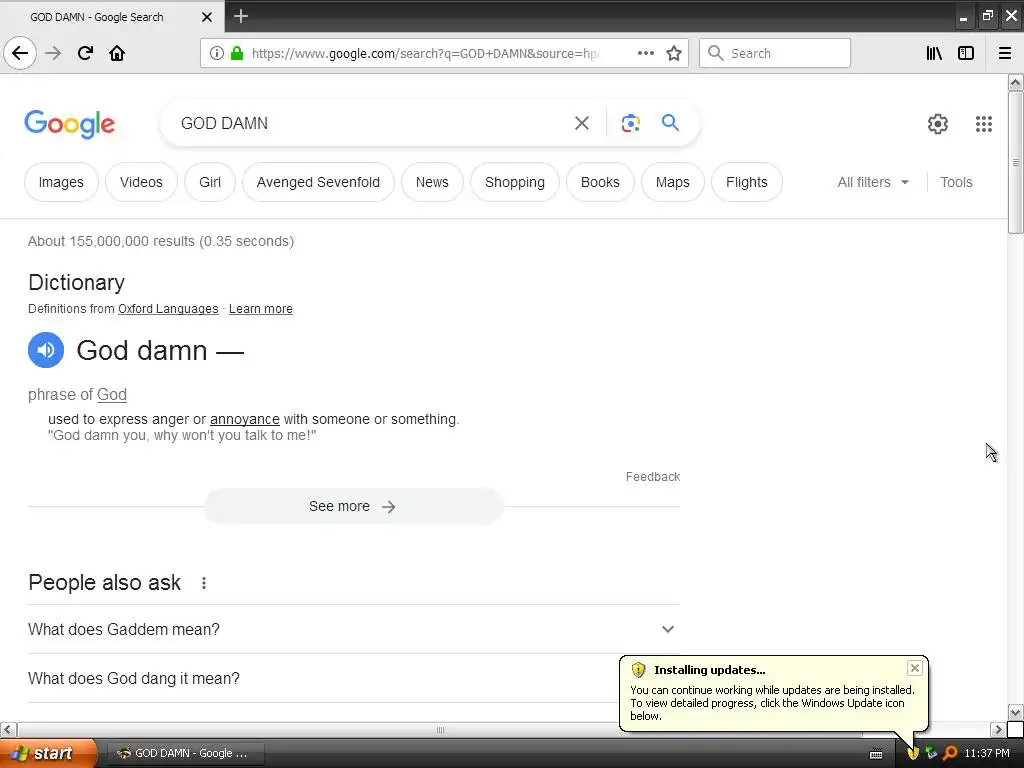The height and width of the screenshot is (768, 1024).
Task: Reload the current page
Action: 85,53
